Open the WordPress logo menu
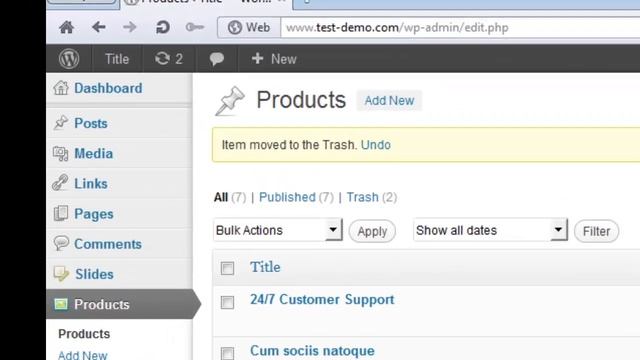 (69, 59)
